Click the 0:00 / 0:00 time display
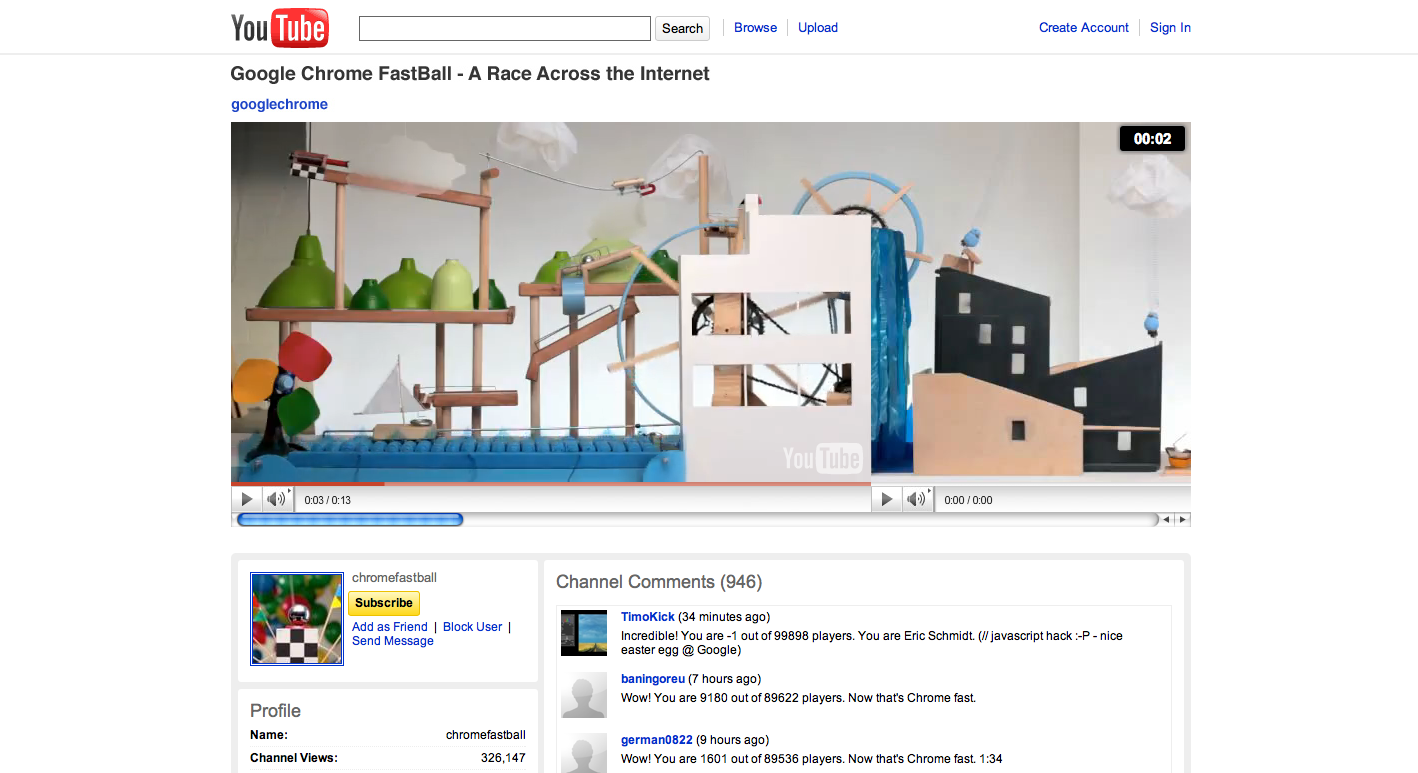 (968, 500)
